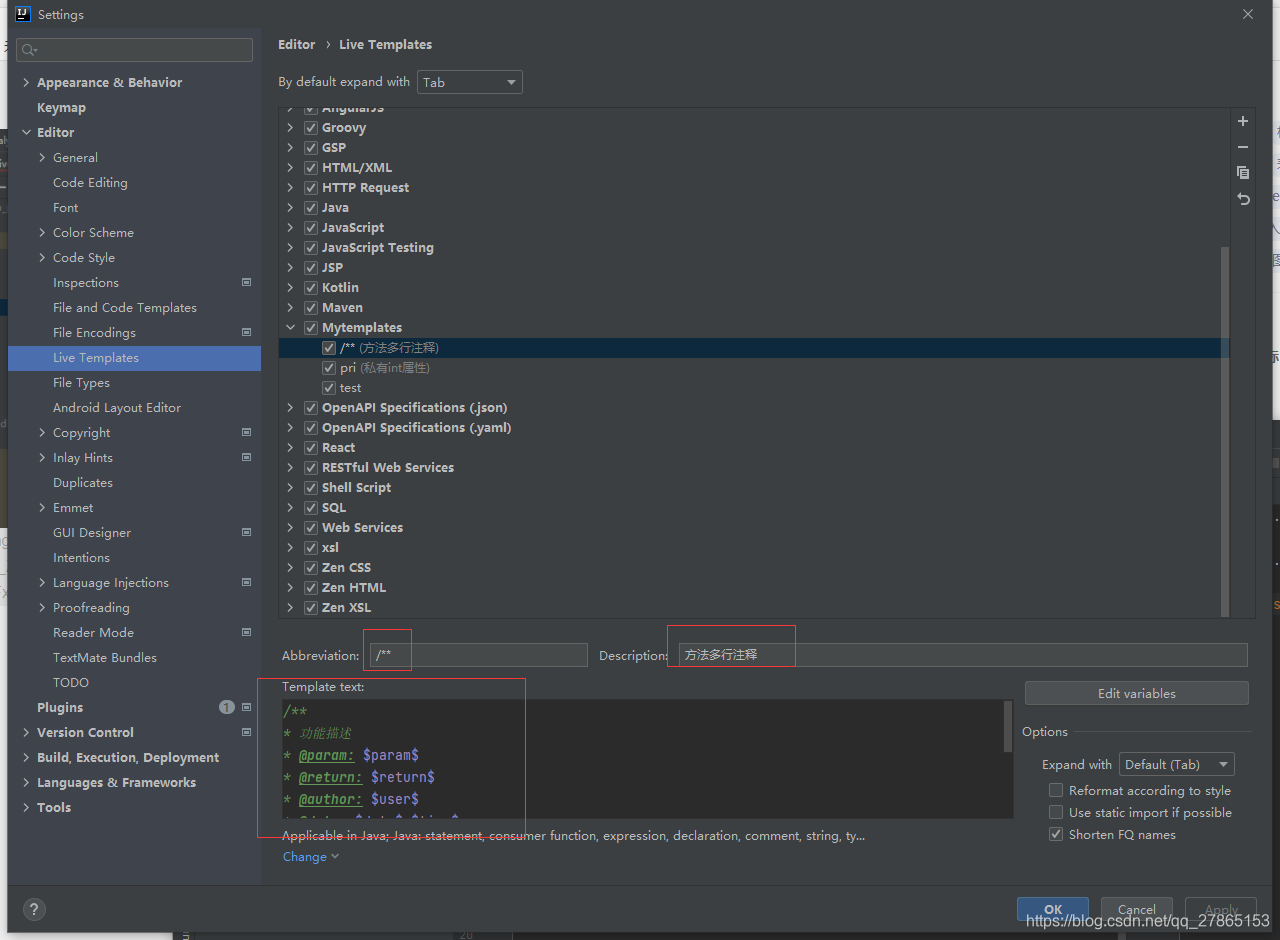Open the TextMate Bundles settings page
Screen dimensions: 1280x940
click(105, 657)
